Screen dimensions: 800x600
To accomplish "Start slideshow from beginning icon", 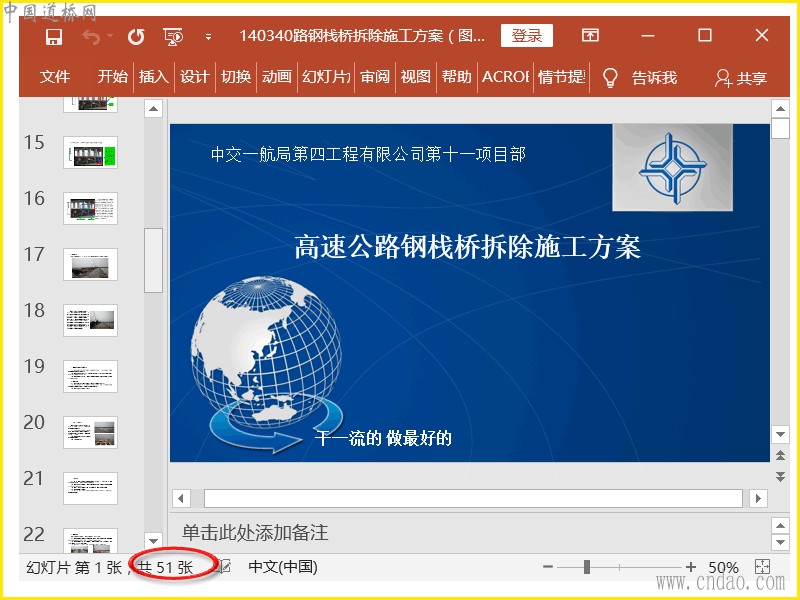I will [x=173, y=37].
